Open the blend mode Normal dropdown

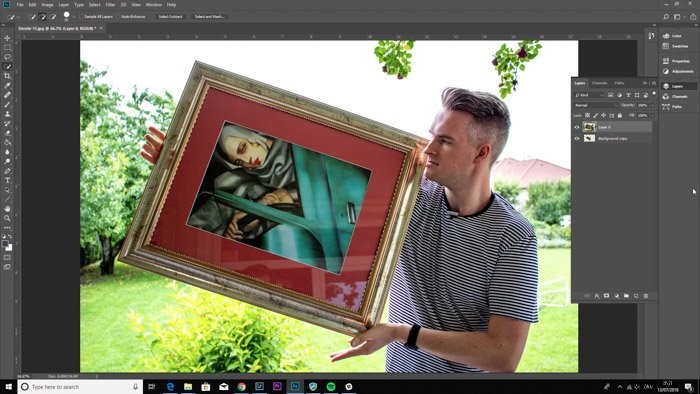596,105
